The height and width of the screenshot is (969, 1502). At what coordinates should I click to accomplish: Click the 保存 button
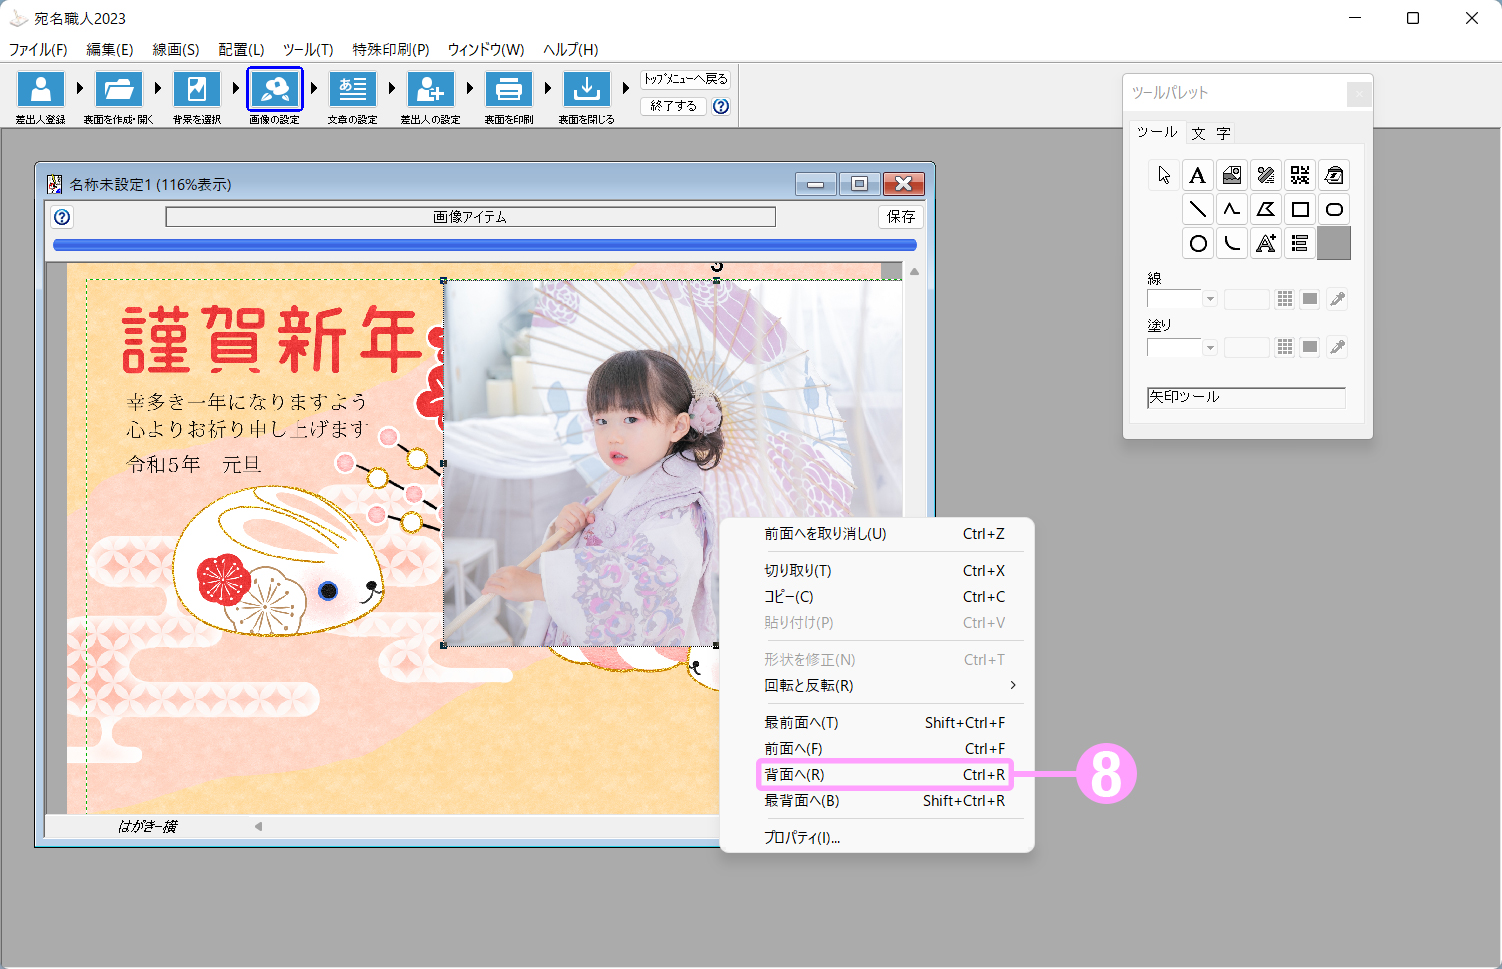(900, 217)
